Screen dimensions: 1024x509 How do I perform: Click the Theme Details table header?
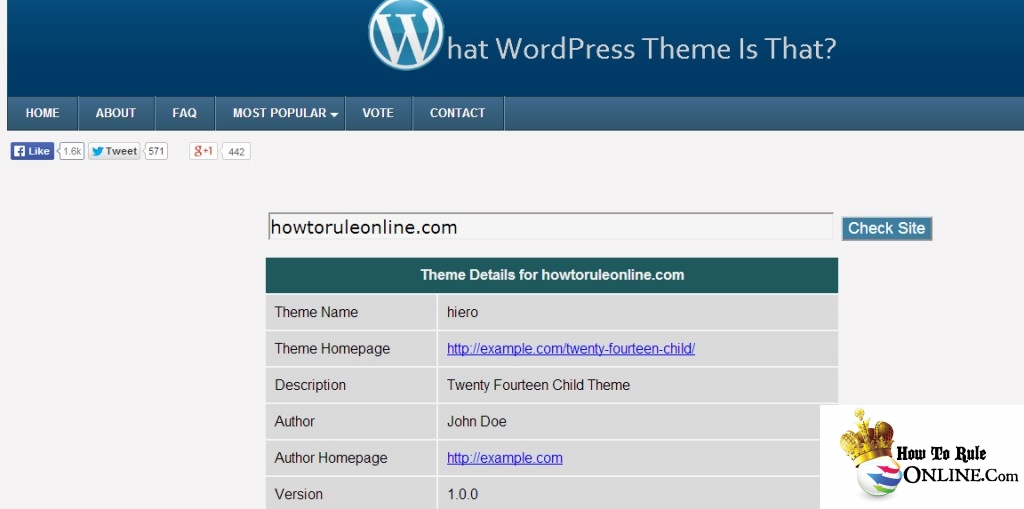pyautogui.click(x=552, y=275)
